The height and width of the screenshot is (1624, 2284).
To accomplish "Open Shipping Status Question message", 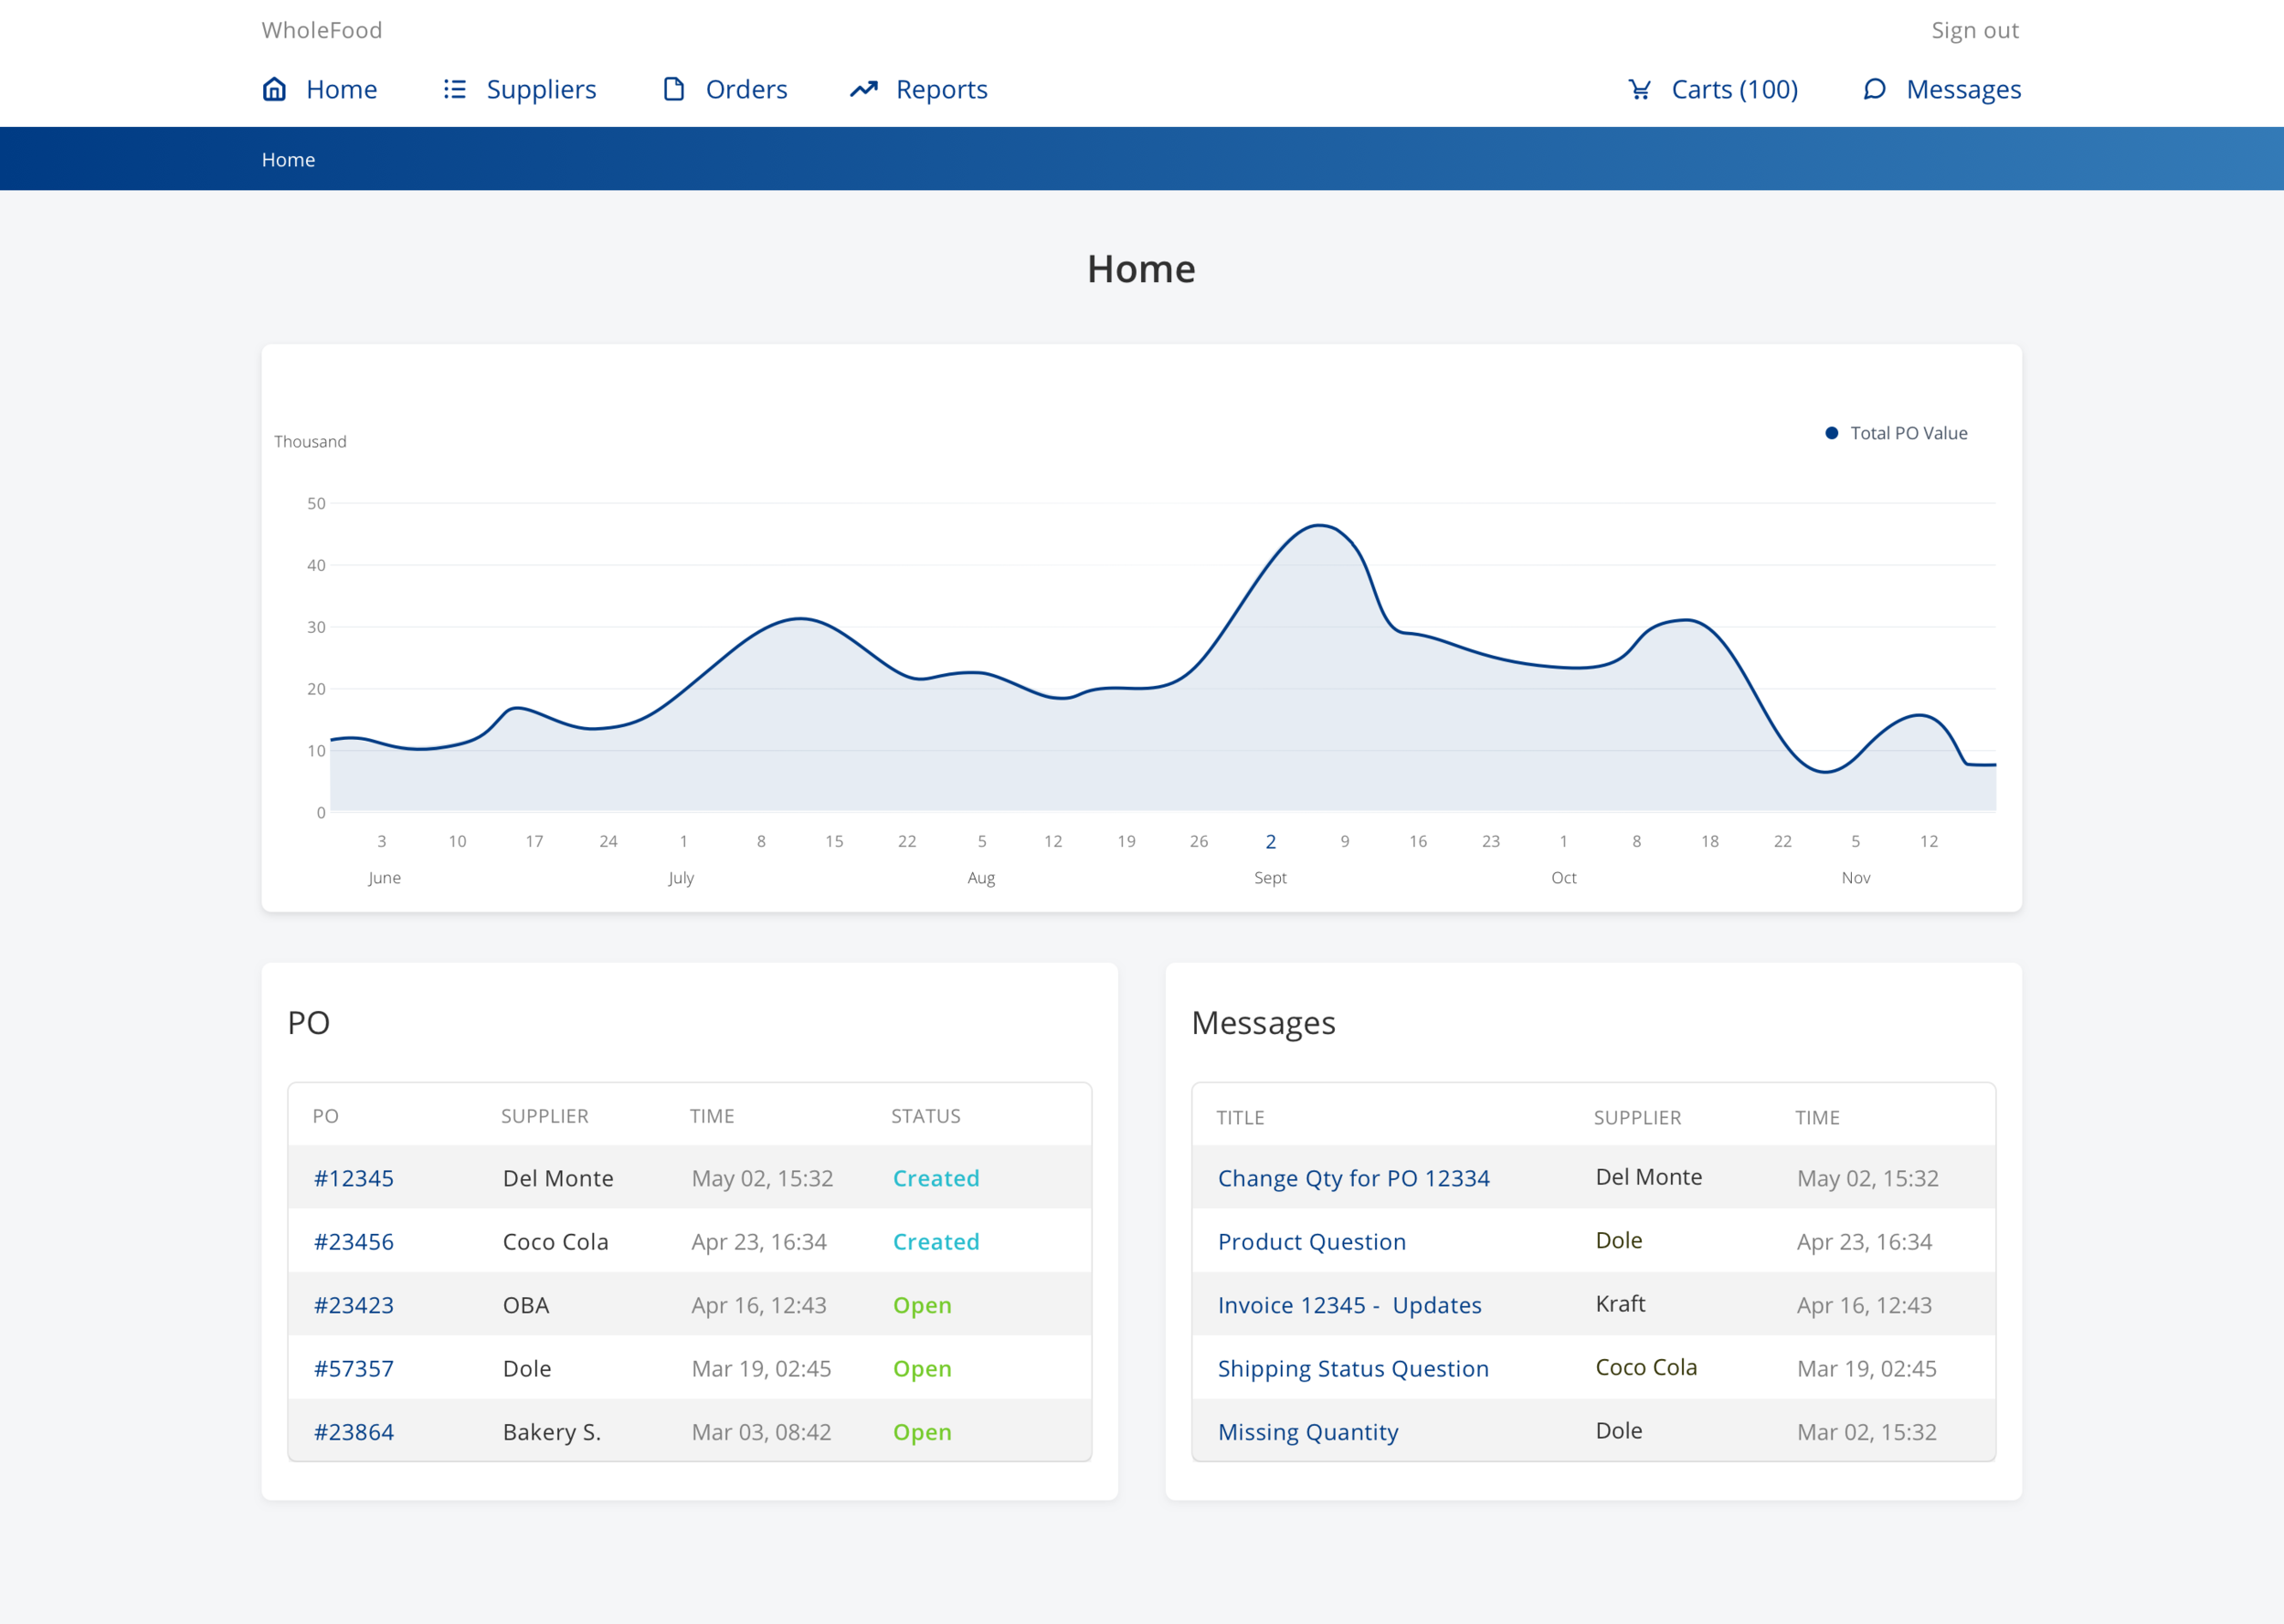I will pyautogui.click(x=1352, y=1368).
